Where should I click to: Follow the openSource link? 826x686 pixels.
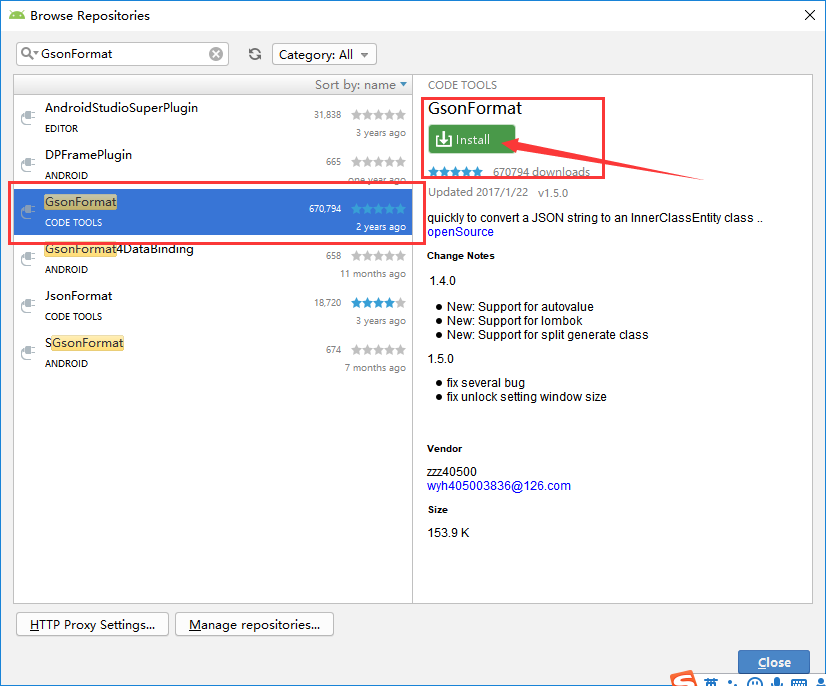pyautogui.click(x=460, y=232)
